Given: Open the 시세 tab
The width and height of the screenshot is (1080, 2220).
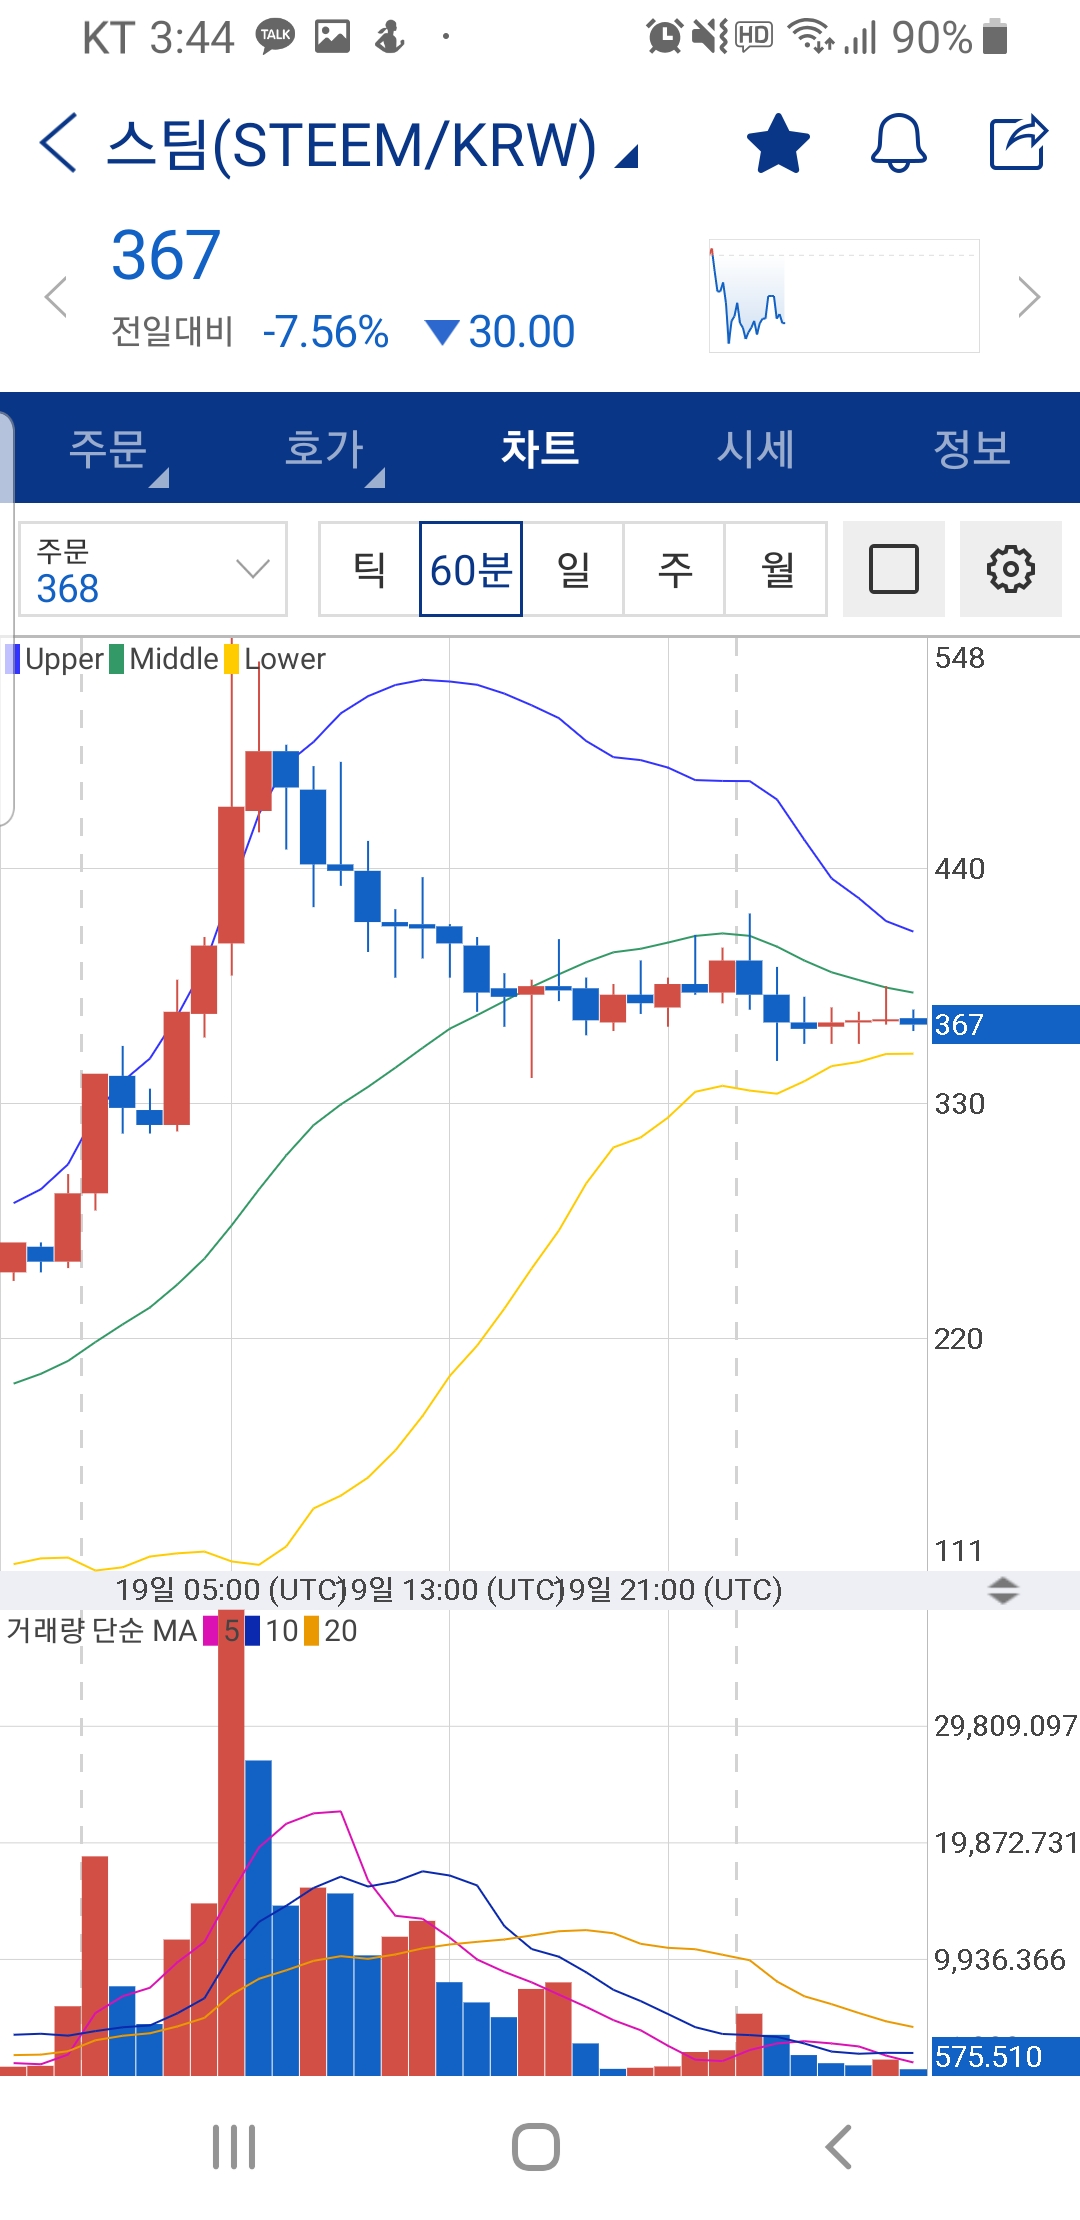Looking at the screenshot, I should click(756, 448).
